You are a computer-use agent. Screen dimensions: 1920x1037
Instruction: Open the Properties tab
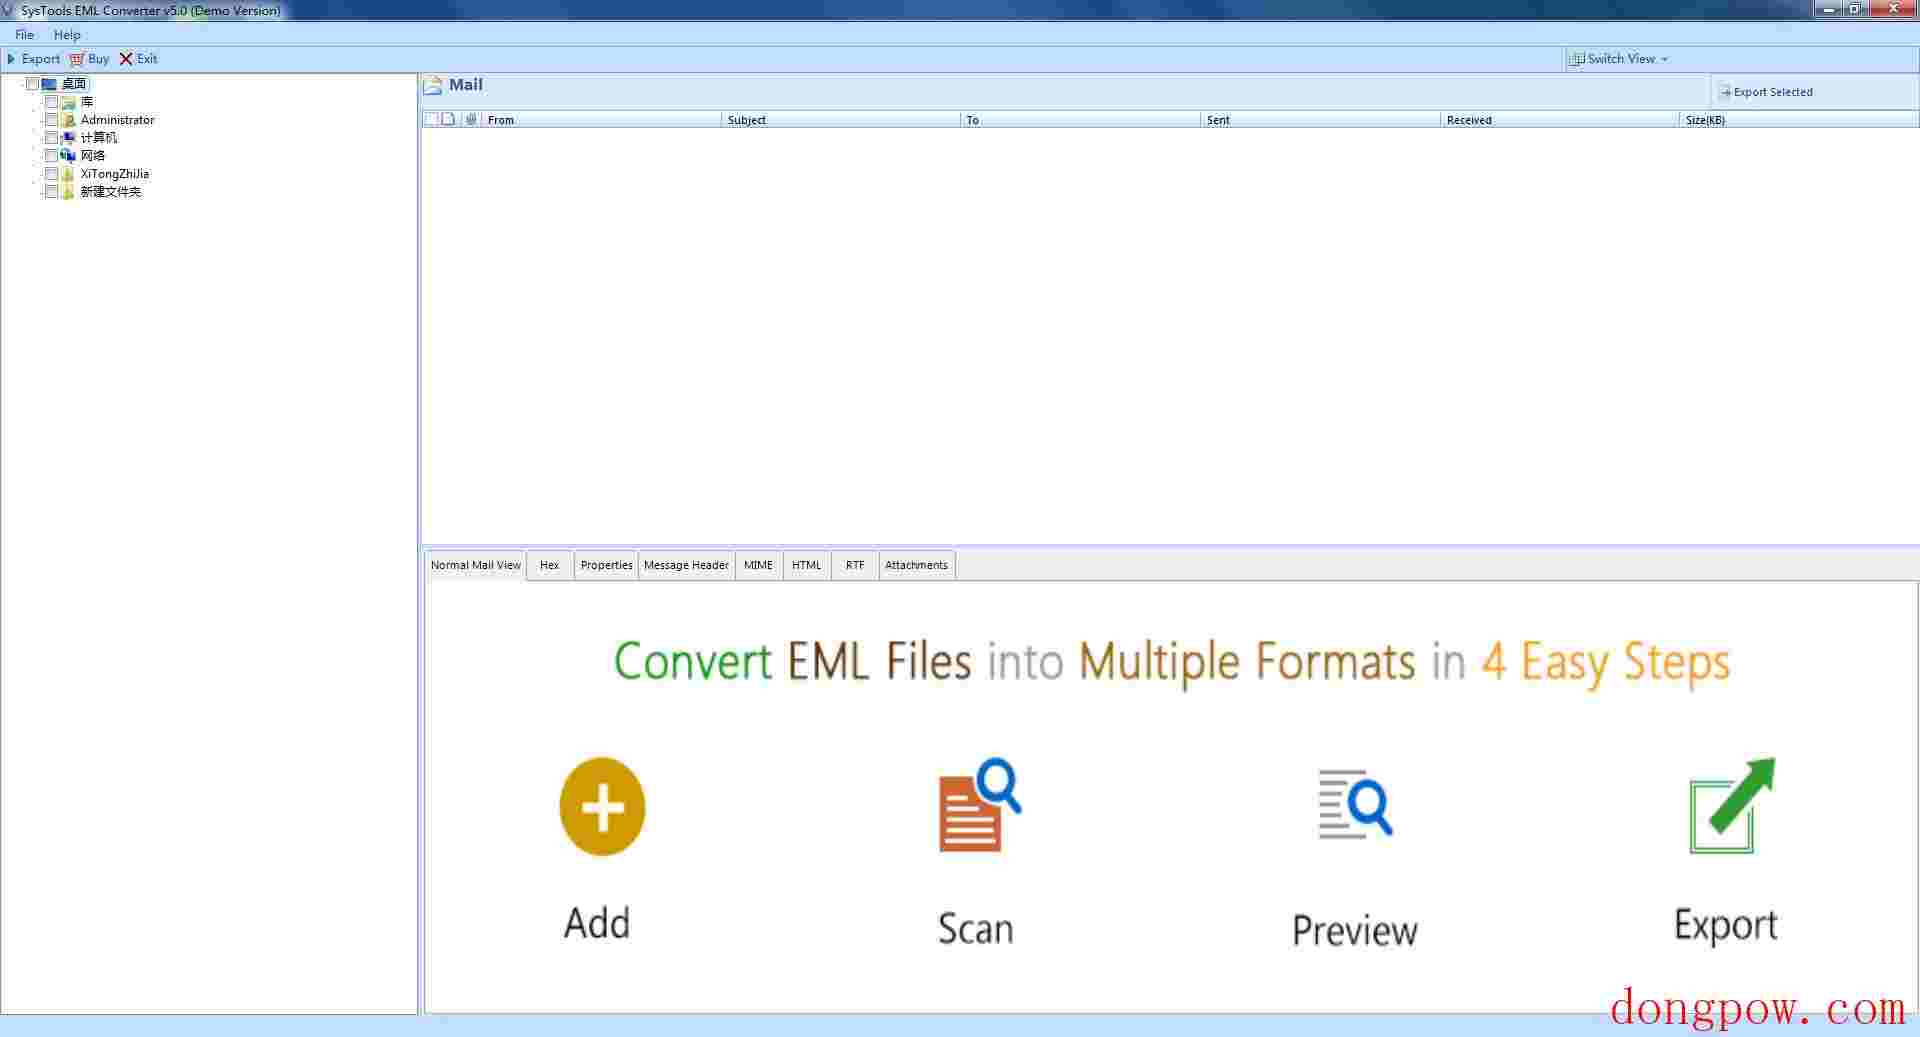pos(606,565)
